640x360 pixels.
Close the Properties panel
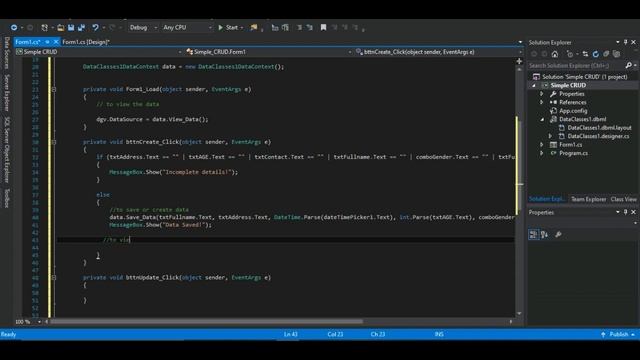click(633, 212)
